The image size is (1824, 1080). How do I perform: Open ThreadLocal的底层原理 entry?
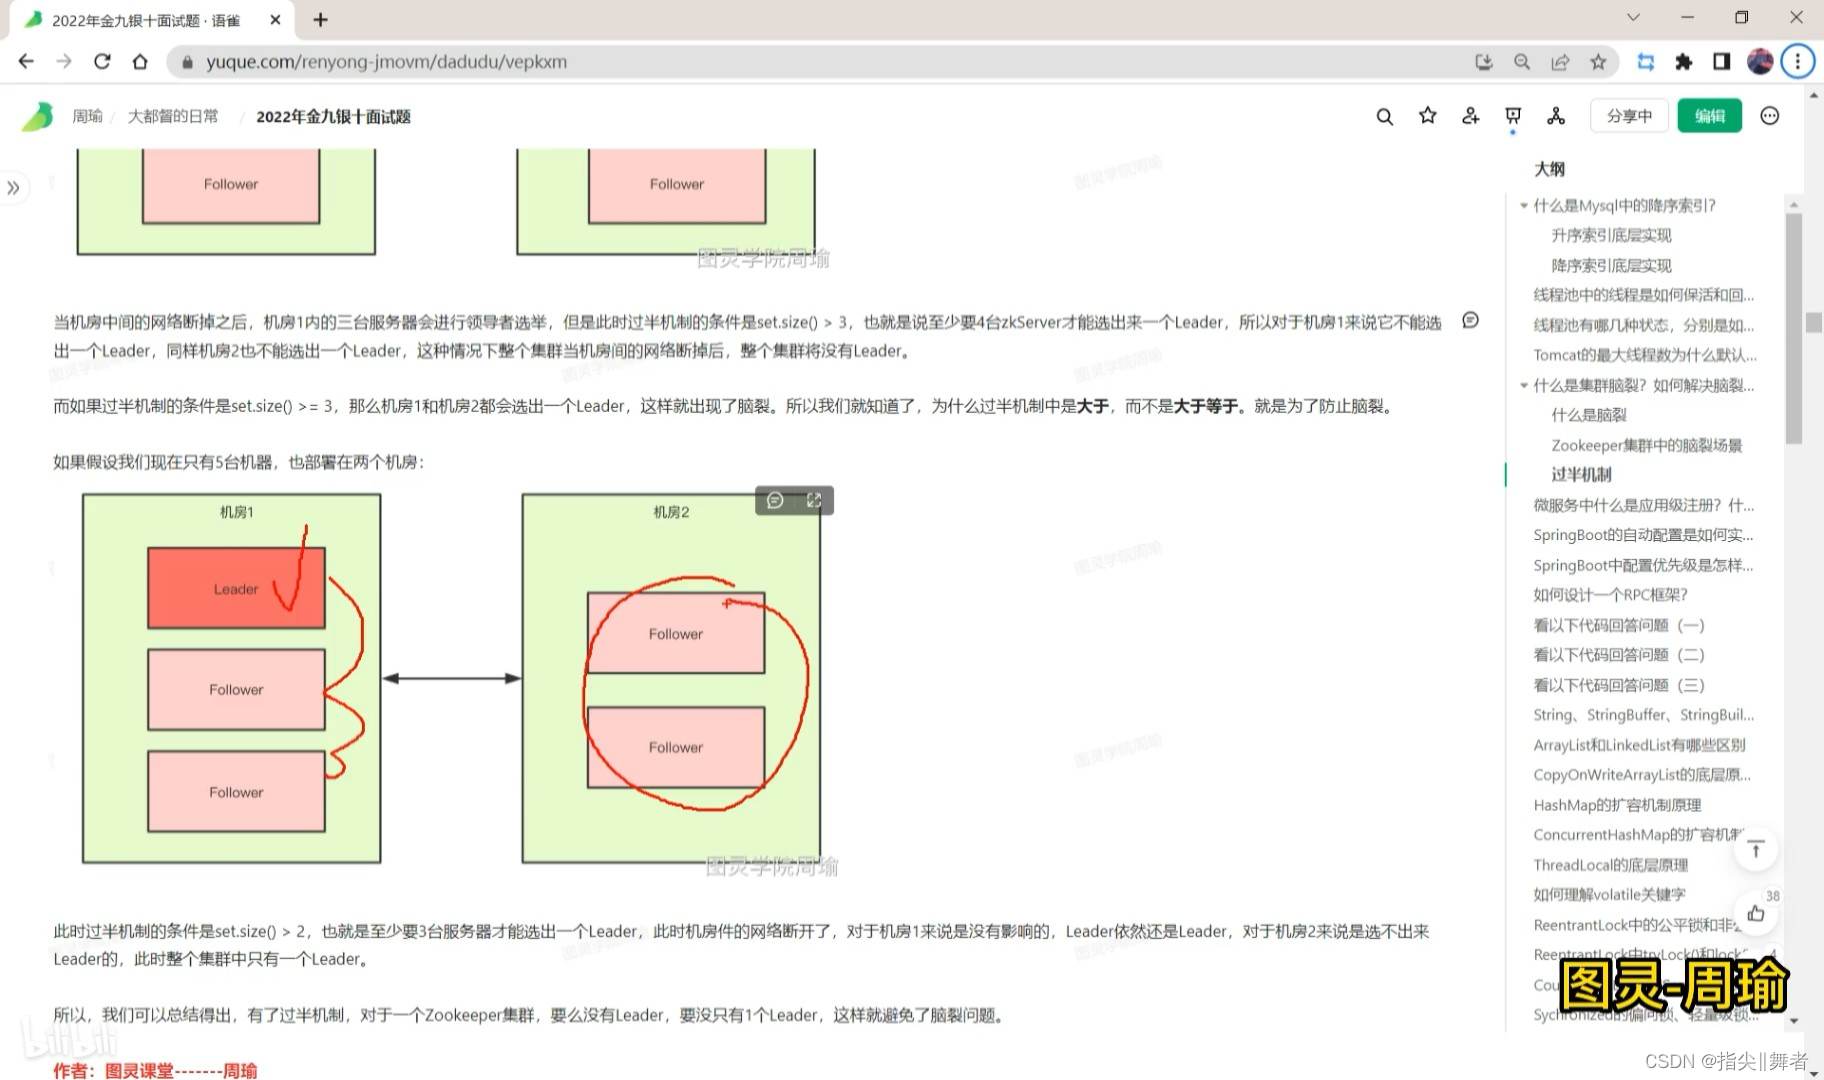click(x=1610, y=865)
